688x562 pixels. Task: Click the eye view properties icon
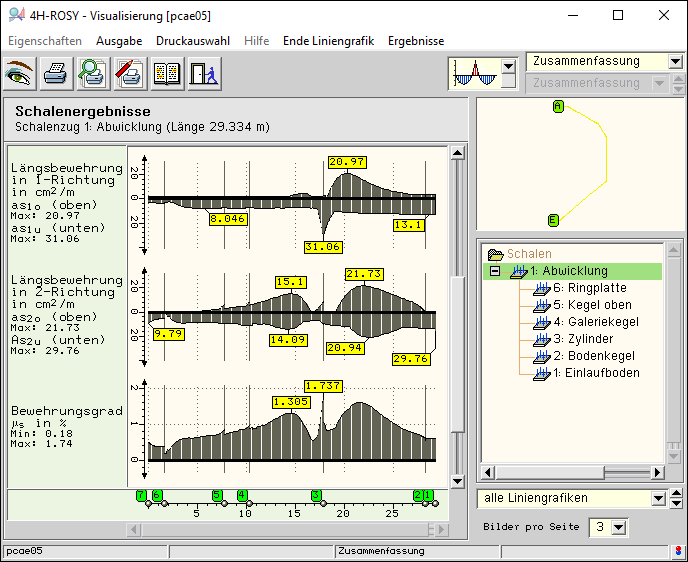pyautogui.click(x=20, y=73)
